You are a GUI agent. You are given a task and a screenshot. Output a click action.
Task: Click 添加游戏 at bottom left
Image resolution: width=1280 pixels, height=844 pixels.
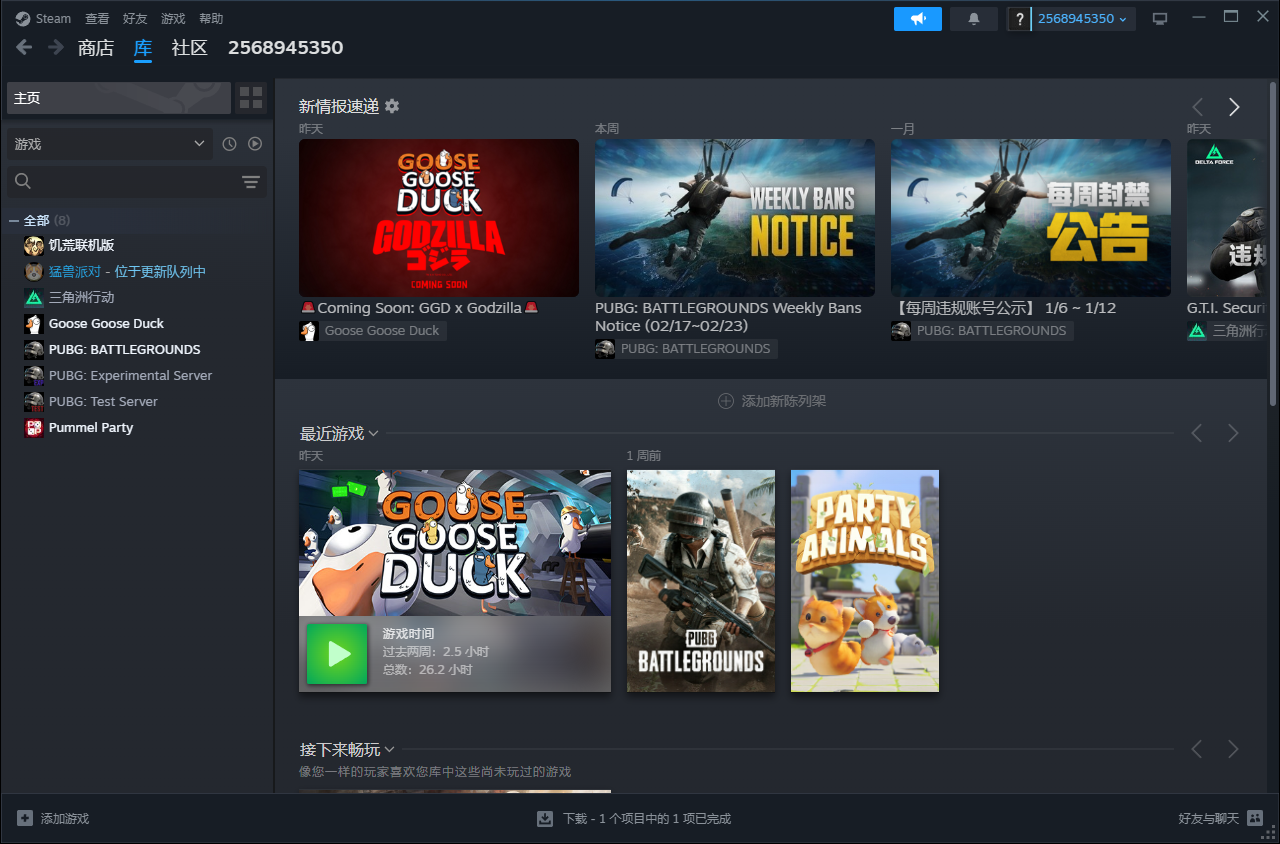[65, 818]
